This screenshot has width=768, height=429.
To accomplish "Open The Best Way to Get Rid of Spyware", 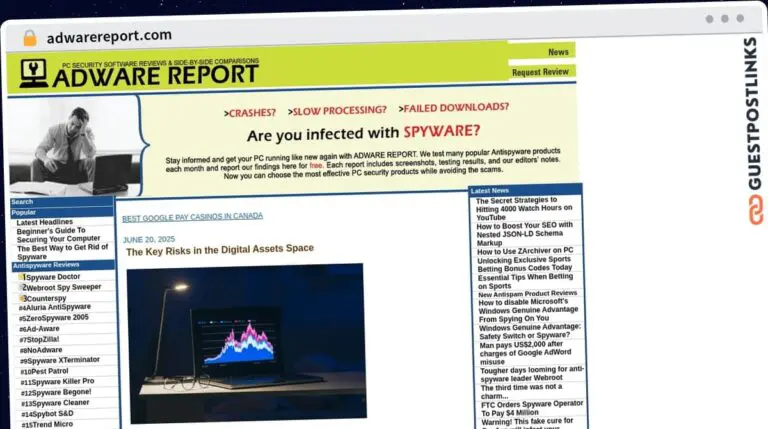I will pos(63,252).
